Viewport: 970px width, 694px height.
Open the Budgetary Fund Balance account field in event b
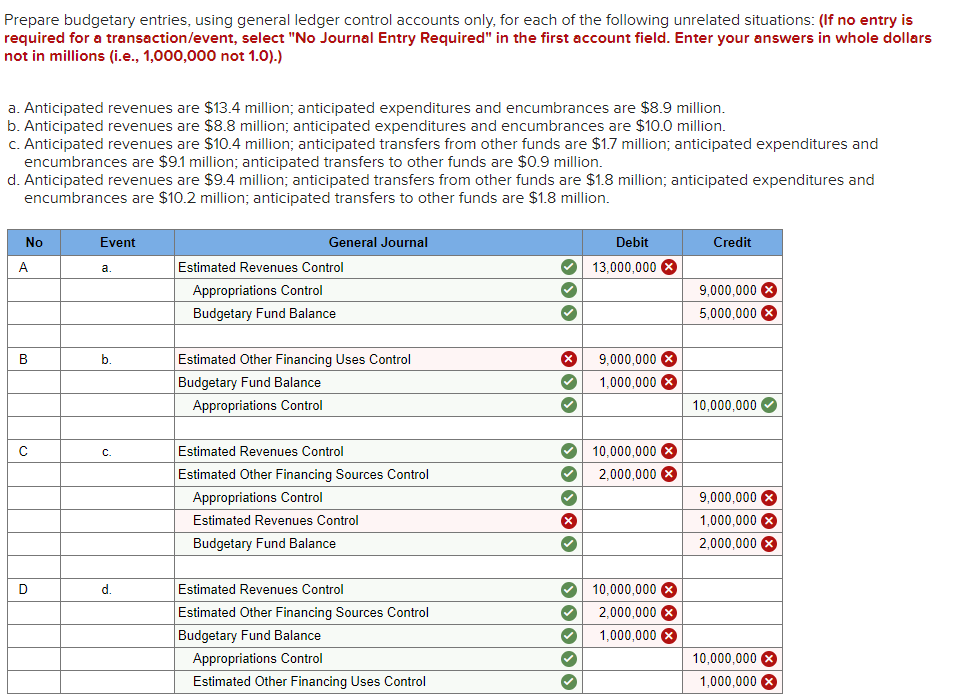click(378, 382)
